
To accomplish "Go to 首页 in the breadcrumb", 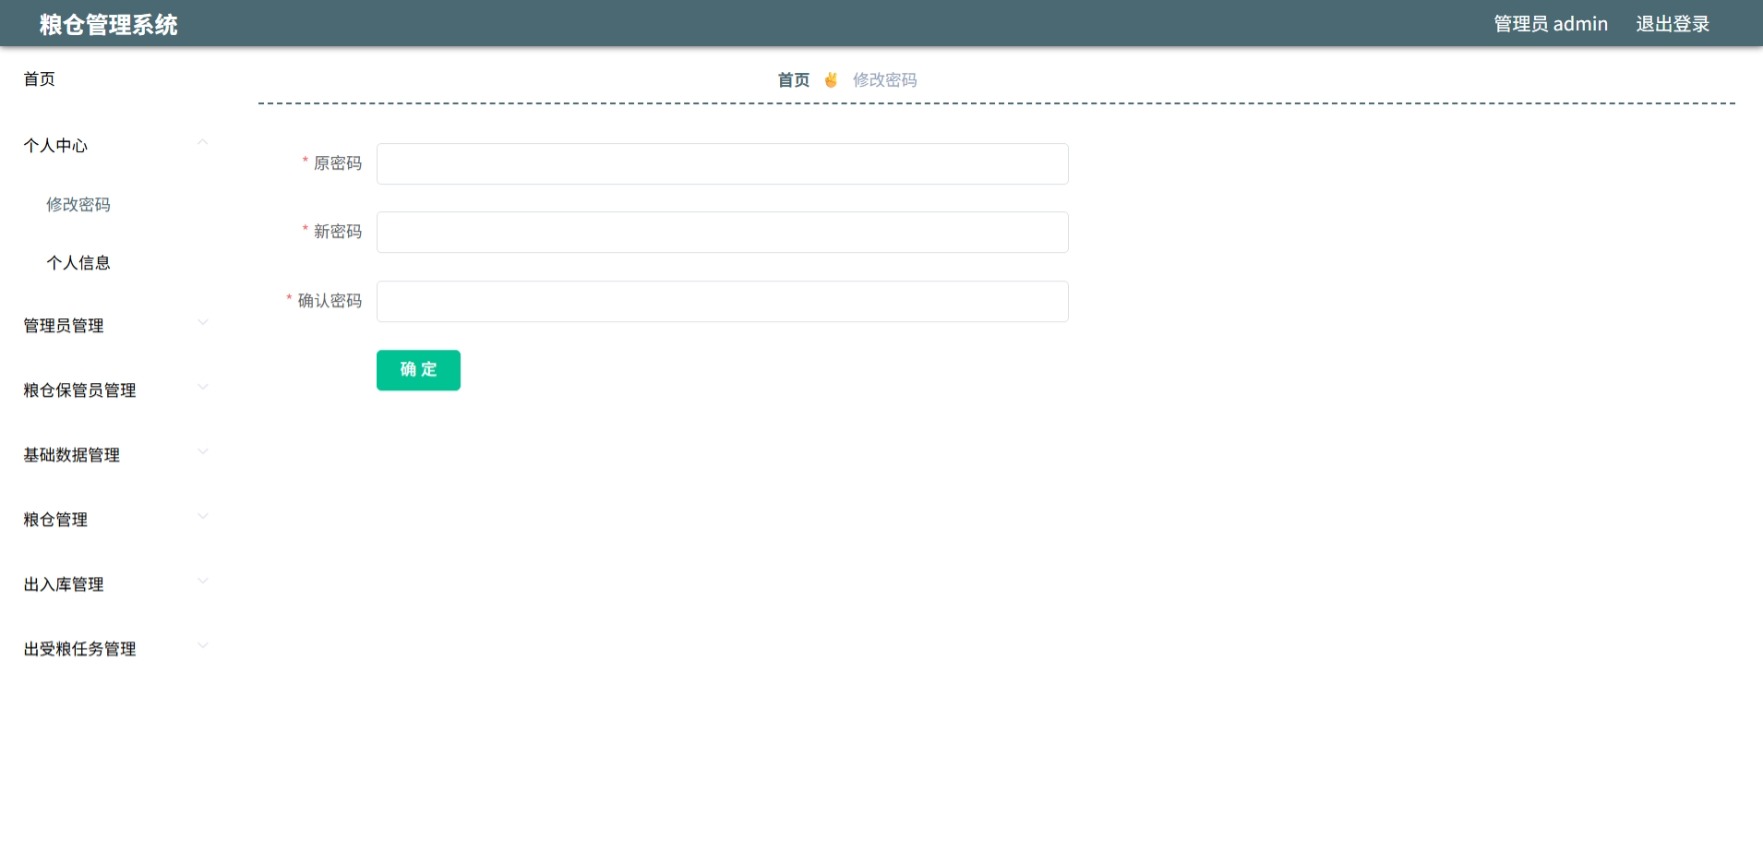I will pyautogui.click(x=793, y=80).
